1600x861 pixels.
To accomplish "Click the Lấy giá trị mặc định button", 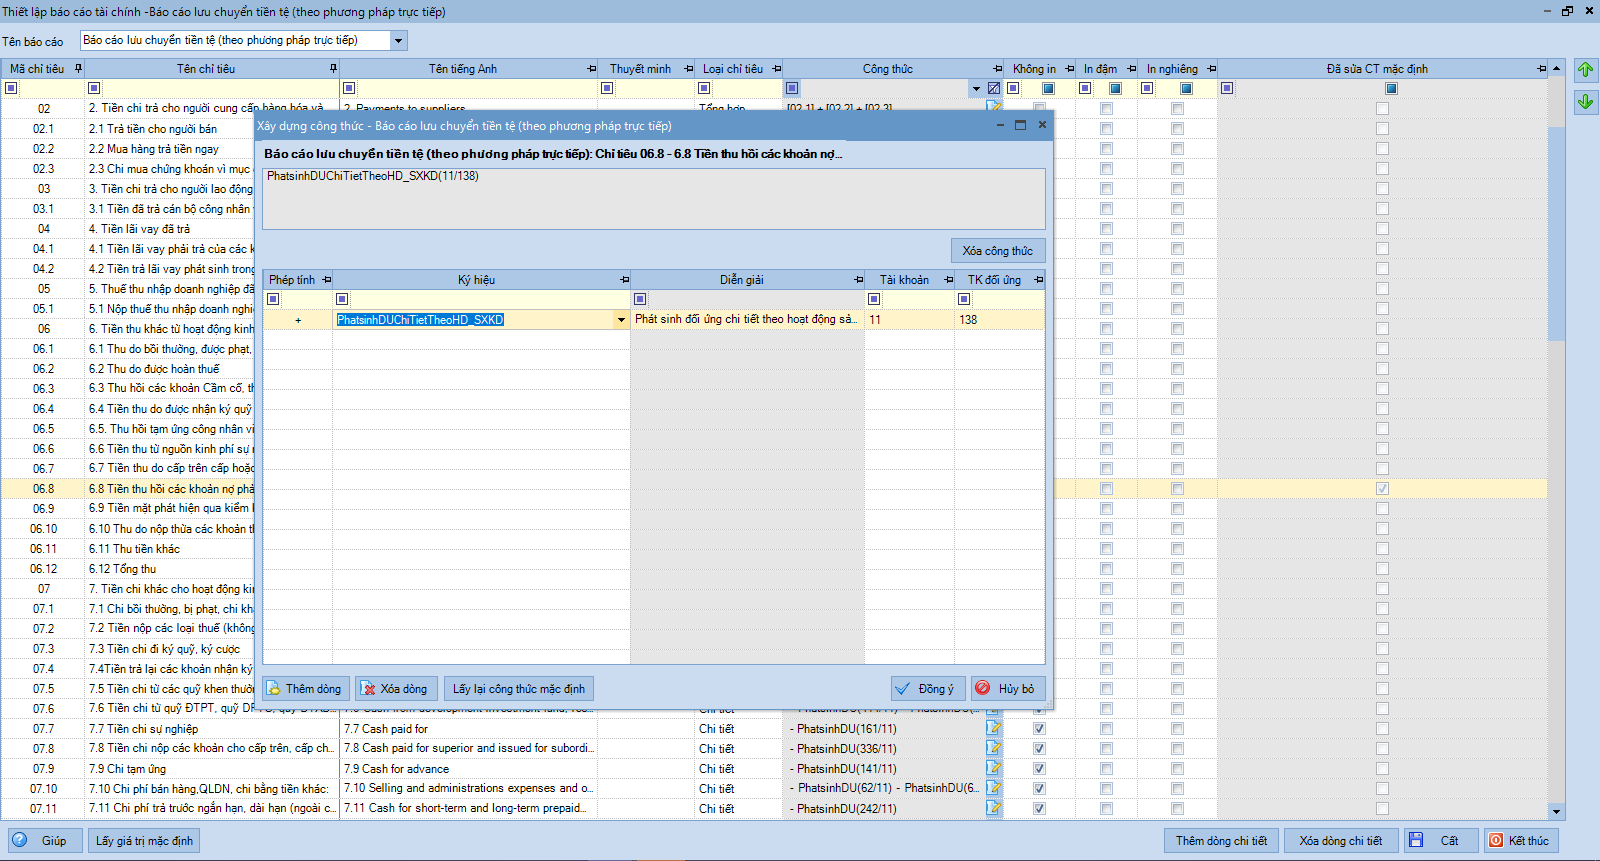I will pos(144,841).
